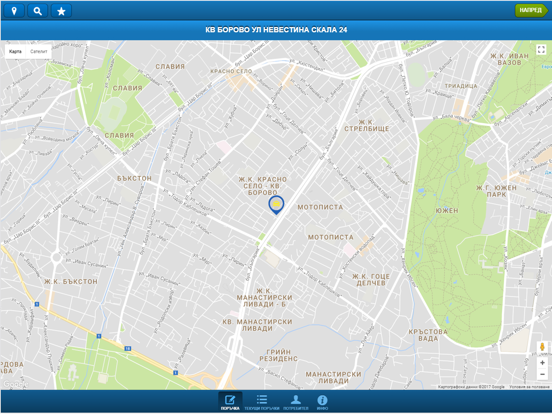This screenshot has width=552, height=414.
Task: Switch map to Сателит view
Action: pos(39,51)
